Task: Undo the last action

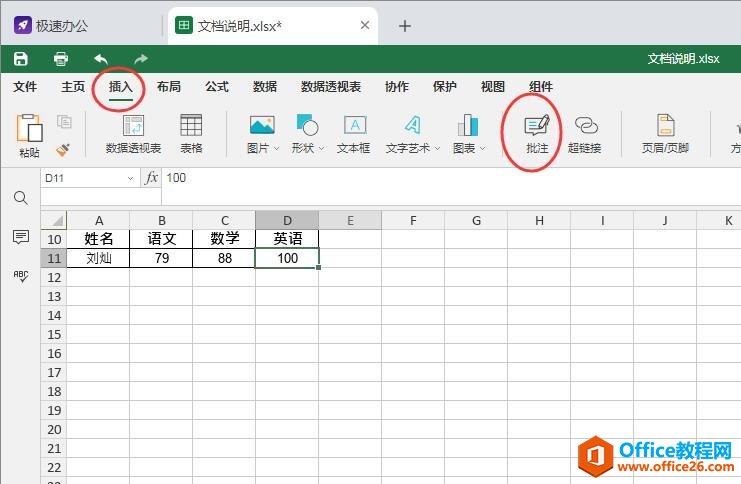Action: 101,59
